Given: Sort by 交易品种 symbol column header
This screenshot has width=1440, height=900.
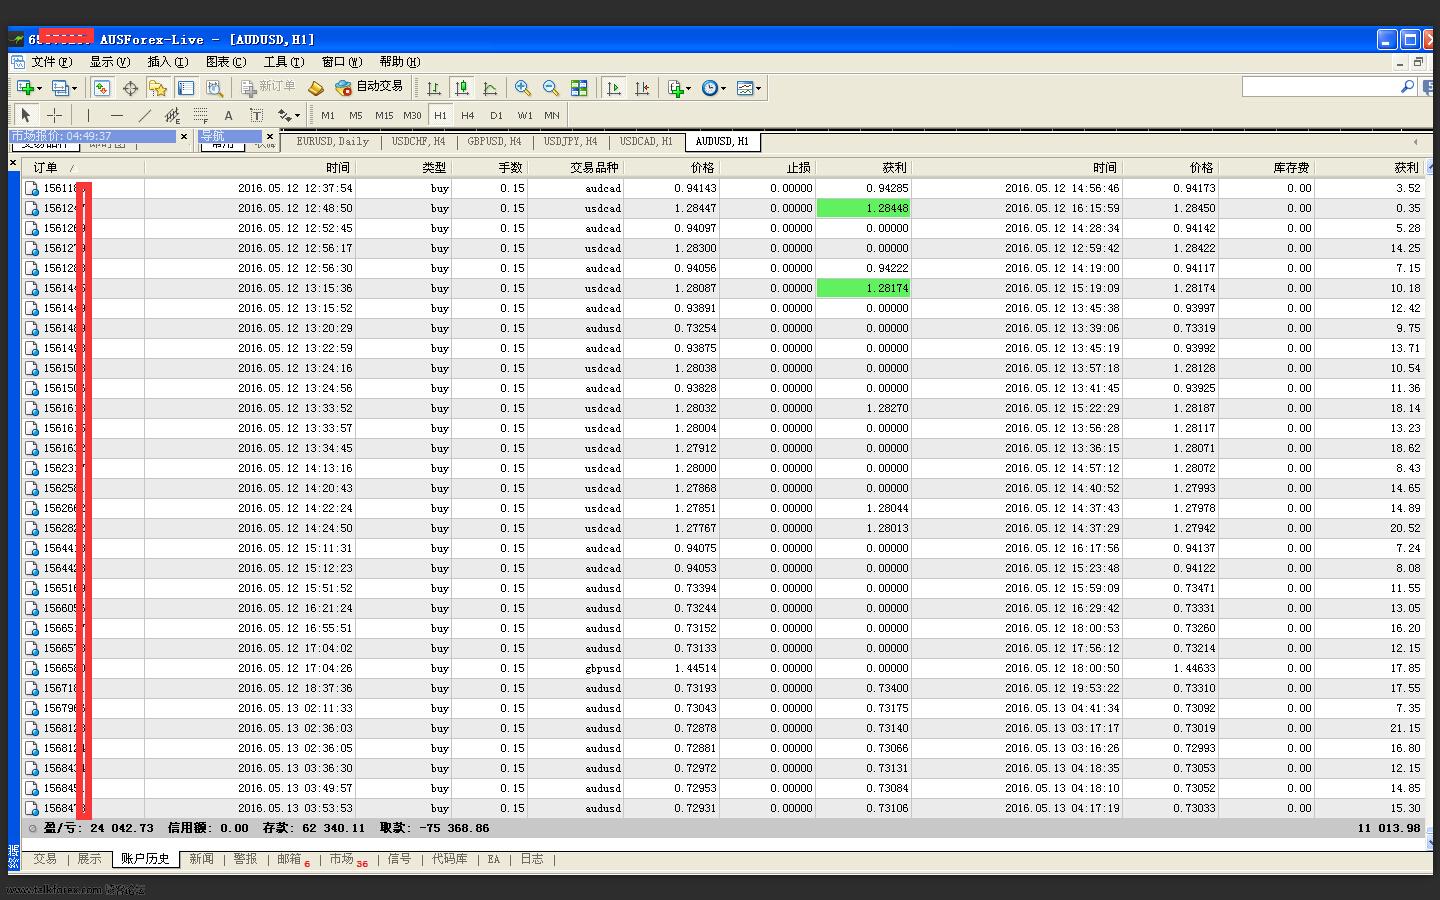Looking at the screenshot, I should point(575,168).
